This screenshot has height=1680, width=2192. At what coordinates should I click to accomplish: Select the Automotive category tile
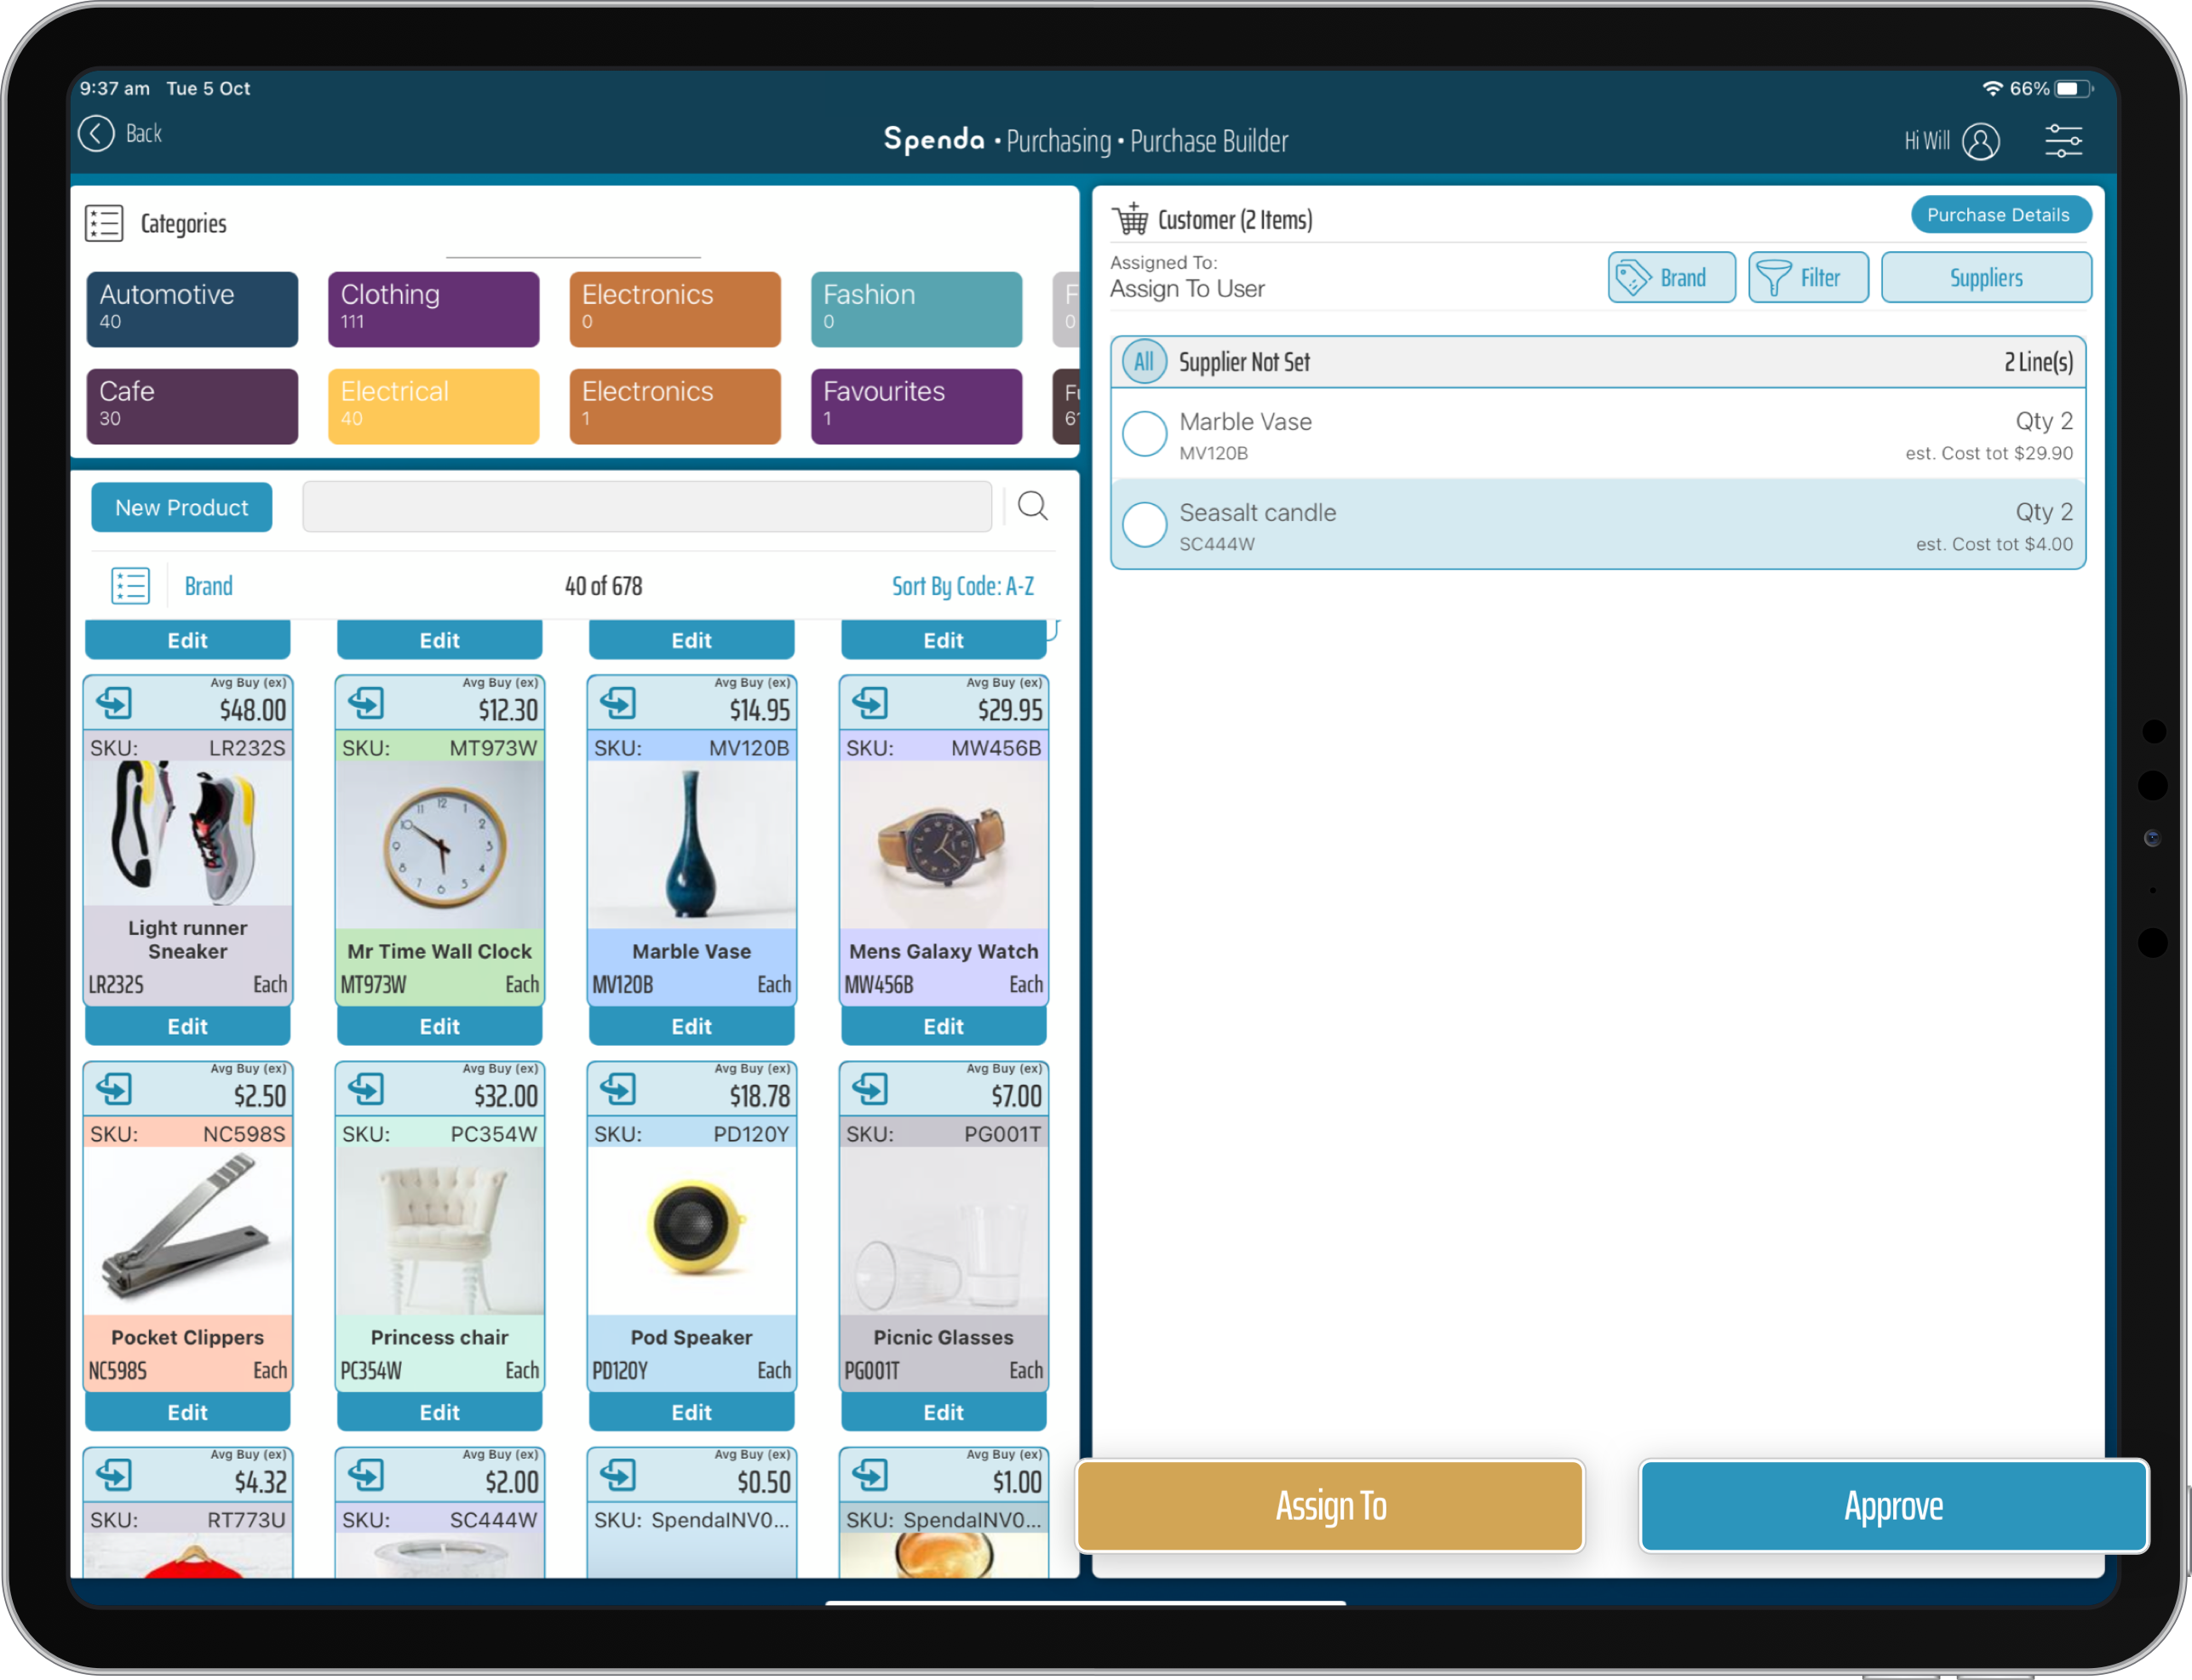[192, 309]
